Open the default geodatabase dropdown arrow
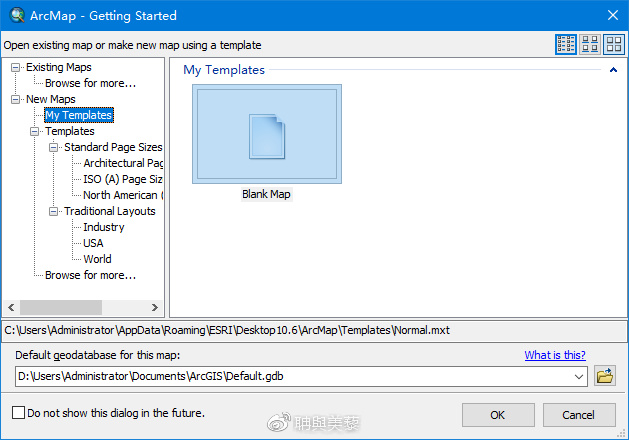The image size is (629, 440). pyautogui.click(x=578, y=376)
